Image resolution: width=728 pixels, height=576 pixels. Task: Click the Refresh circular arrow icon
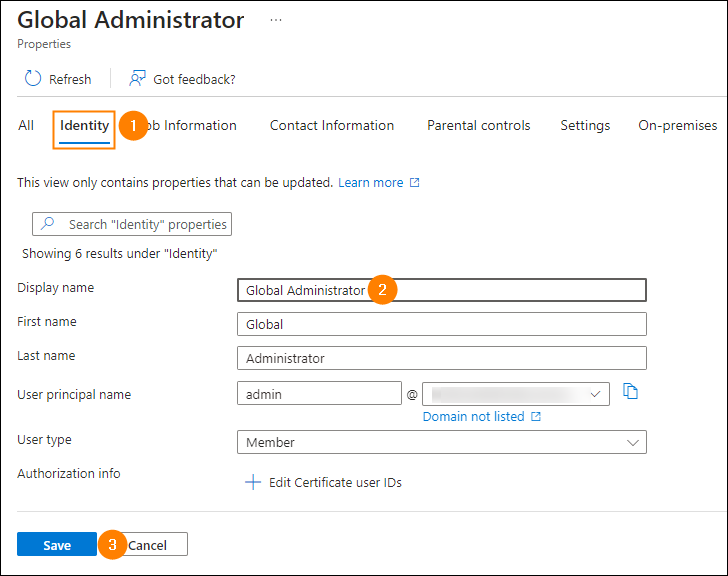(32, 78)
